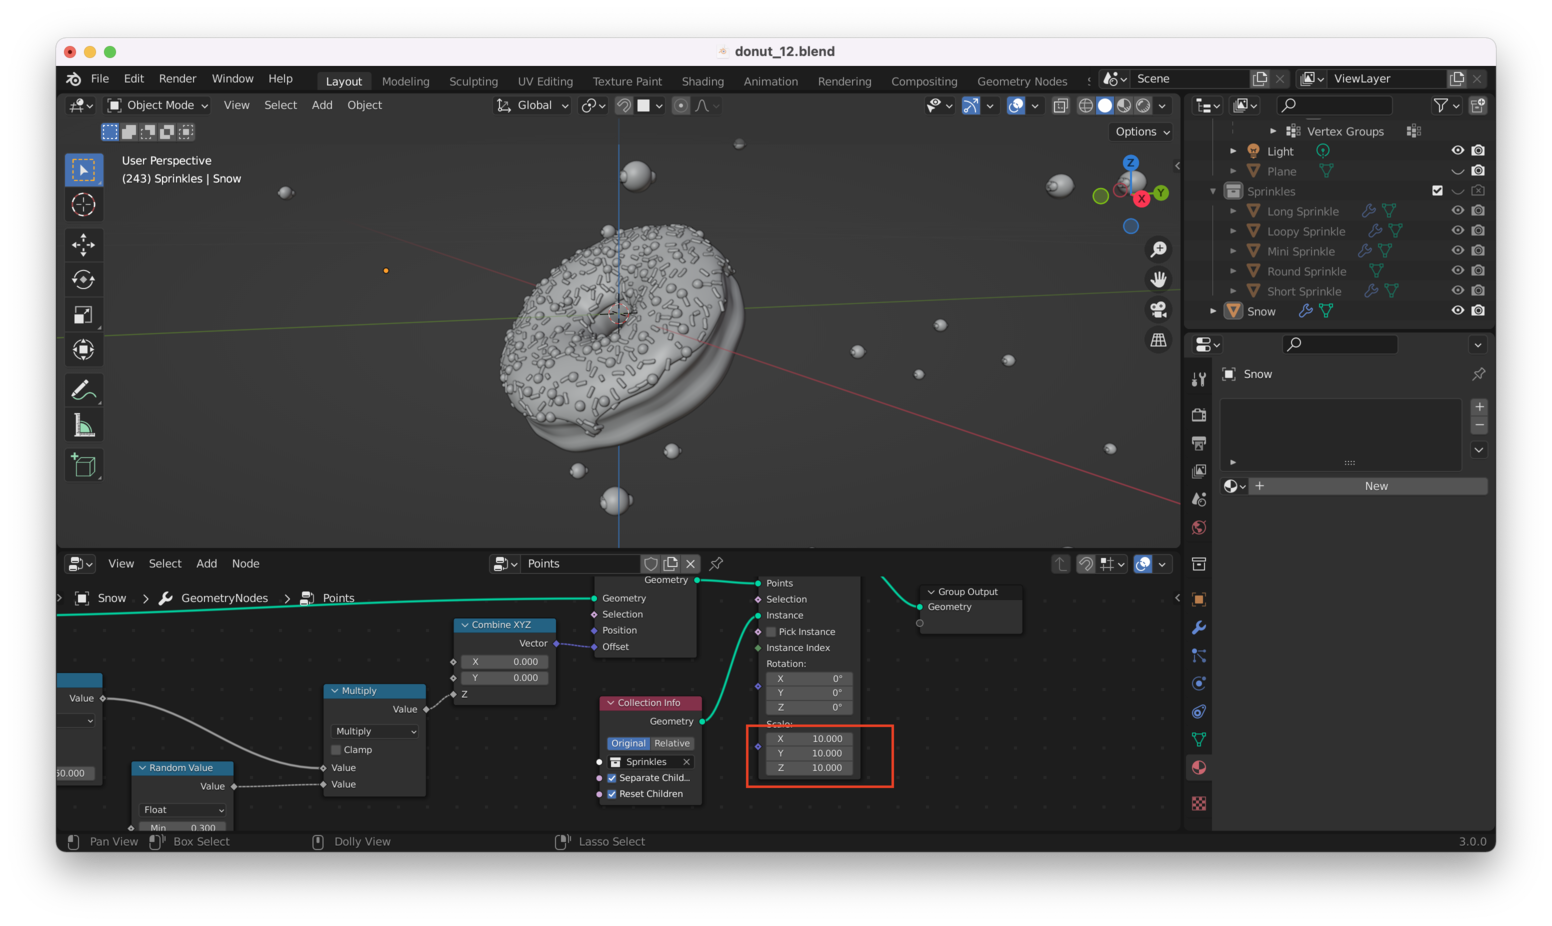Viewport: 1552px width, 926px height.
Task: Uncheck the Reset Children checkbox
Action: point(612,794)
